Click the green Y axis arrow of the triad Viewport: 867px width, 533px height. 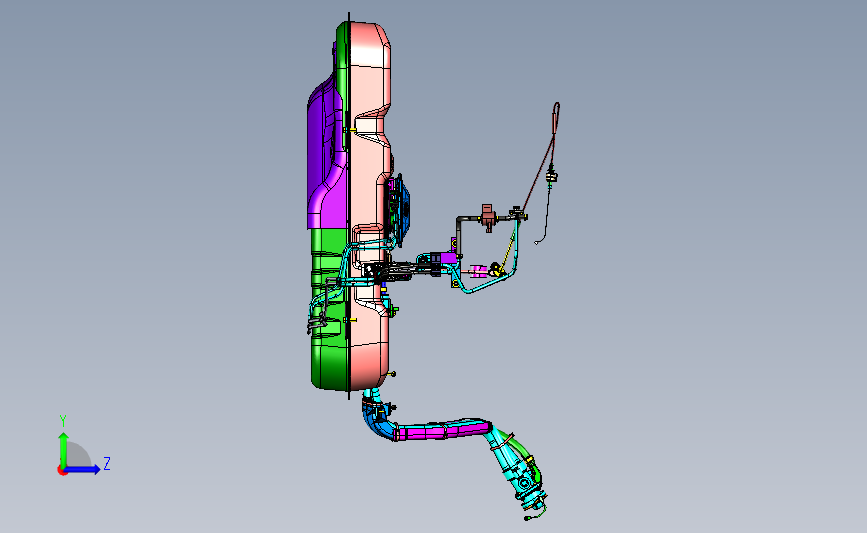[x=64, y=449]
